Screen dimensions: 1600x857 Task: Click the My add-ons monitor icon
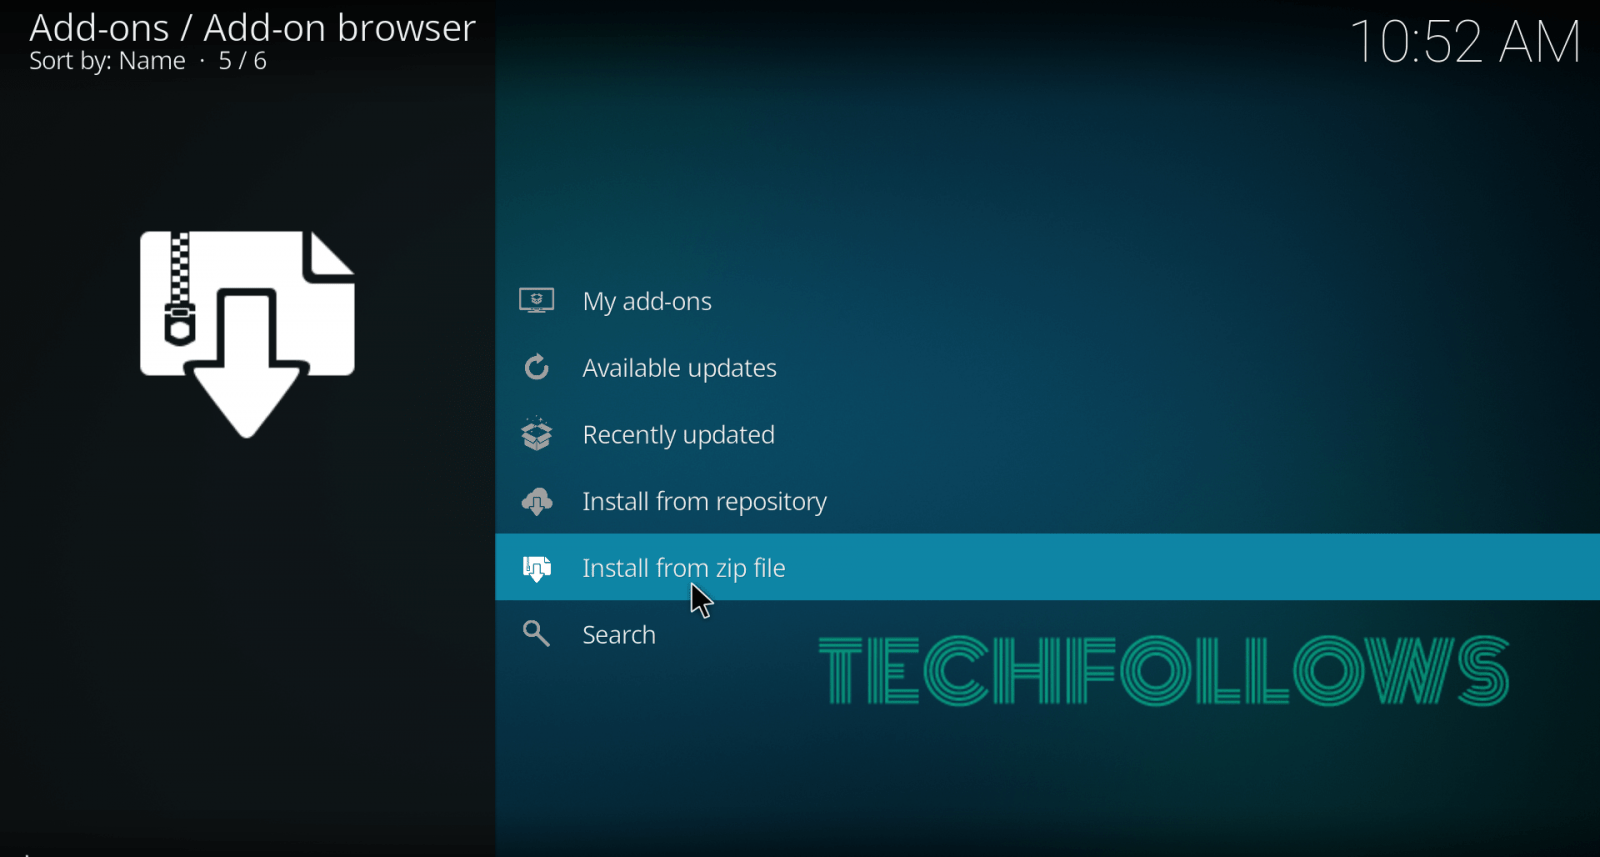pos(537,300)
